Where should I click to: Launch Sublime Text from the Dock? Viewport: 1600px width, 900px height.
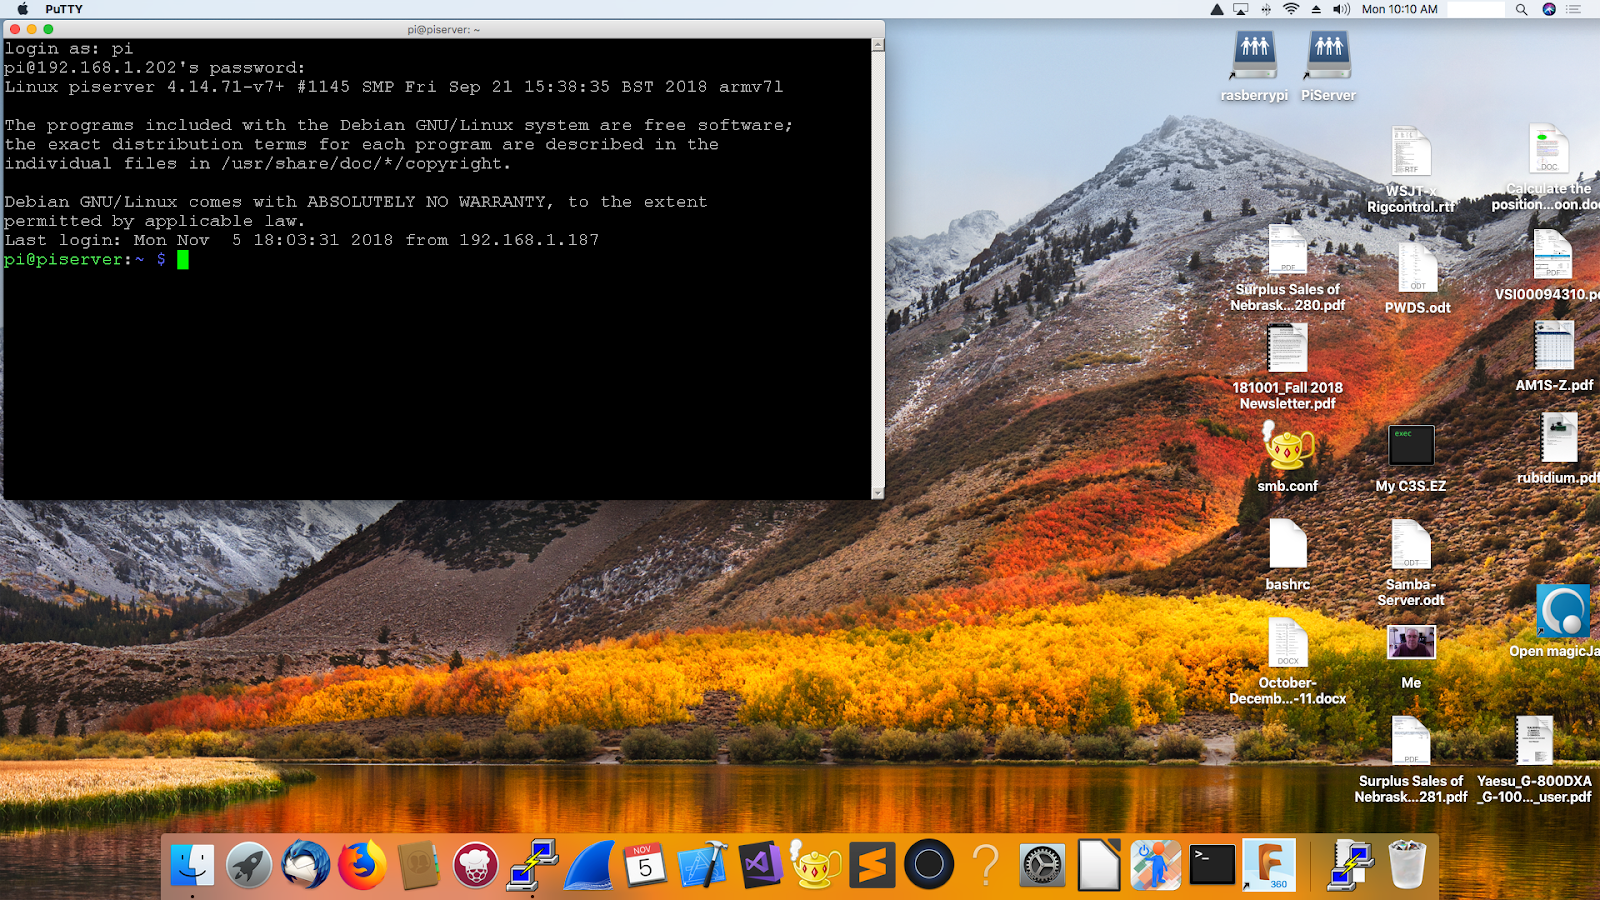(x=873, y=865)
